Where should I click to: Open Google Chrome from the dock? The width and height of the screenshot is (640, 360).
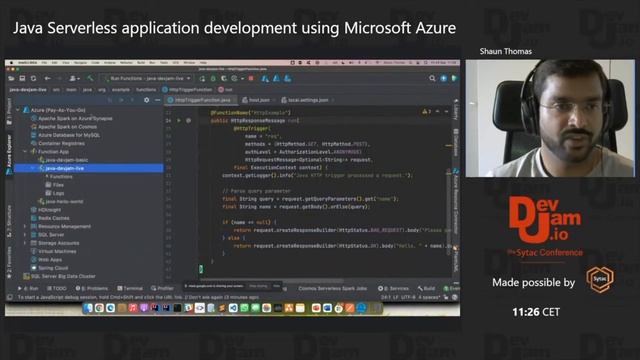(x=99, y=308)
